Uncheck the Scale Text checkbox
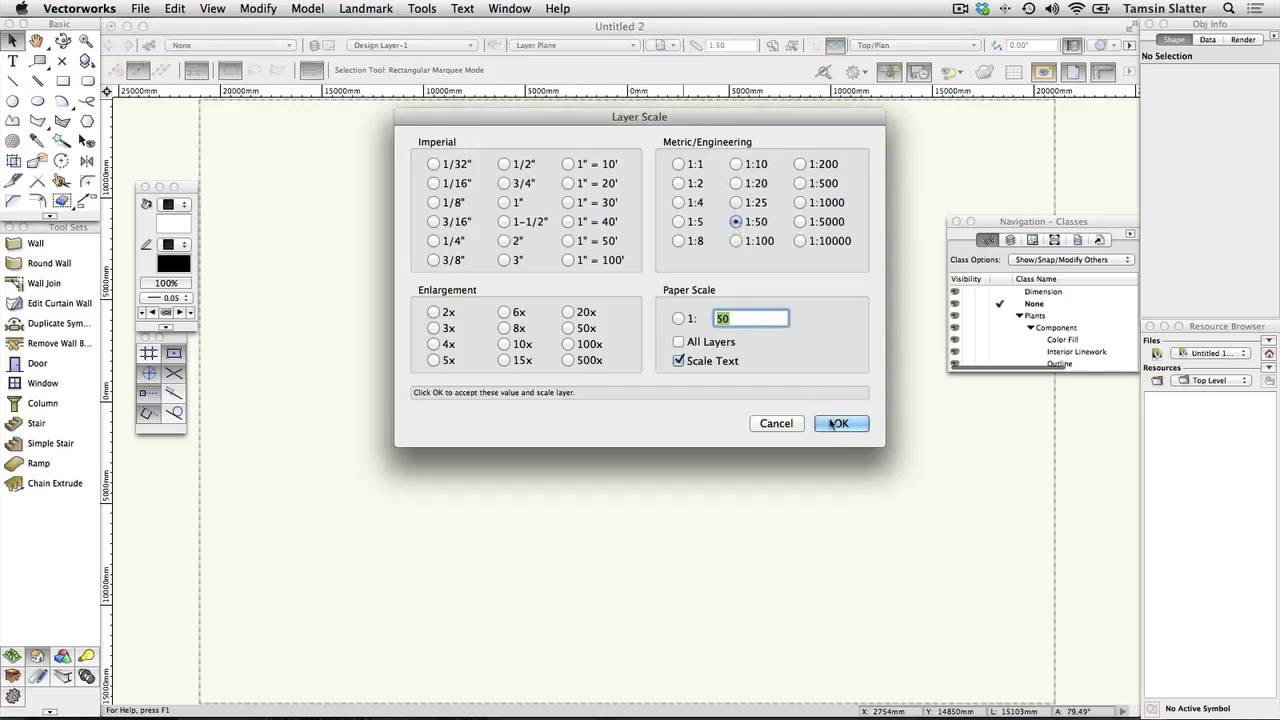The height and width of the screenshot is (720, 1280). point(679,361)
